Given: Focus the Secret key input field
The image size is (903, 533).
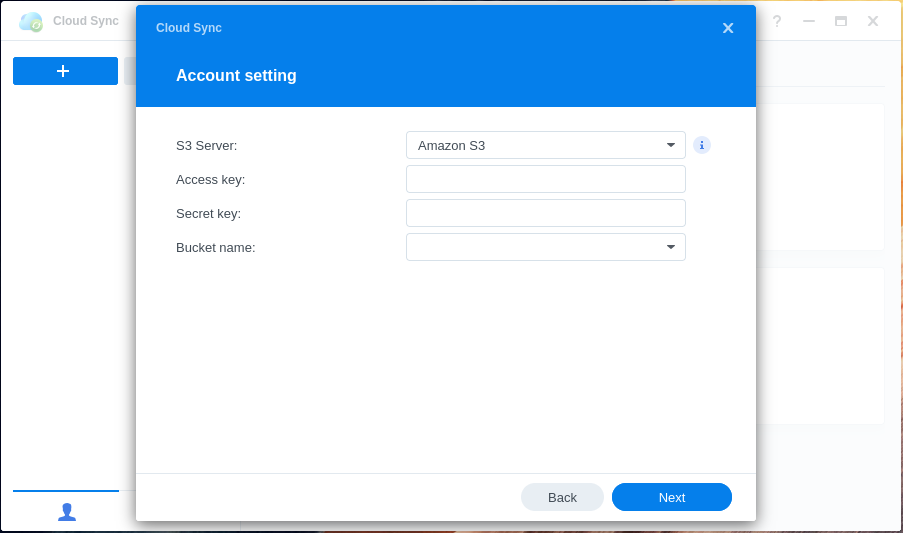Looking at the screenshot, I should click(x=545, y=213).
